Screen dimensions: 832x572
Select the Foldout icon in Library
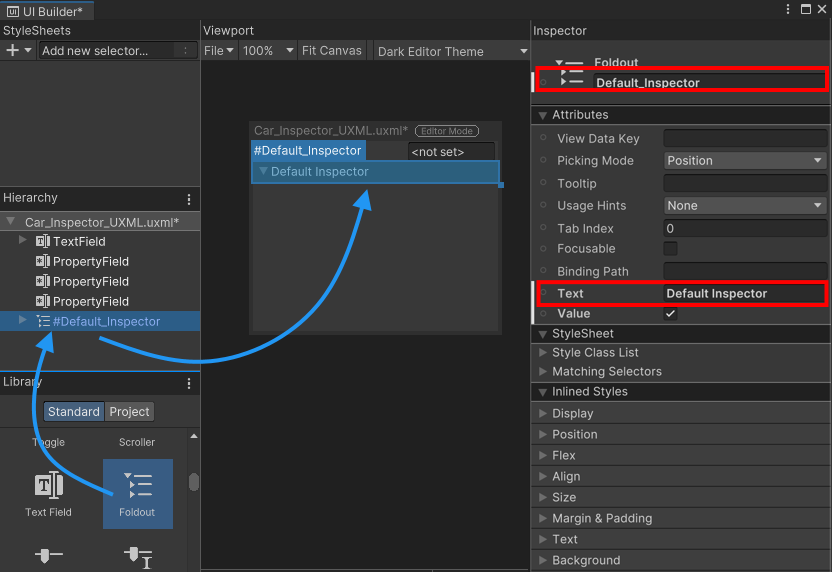pyautogui.click(x=137, y=487)
